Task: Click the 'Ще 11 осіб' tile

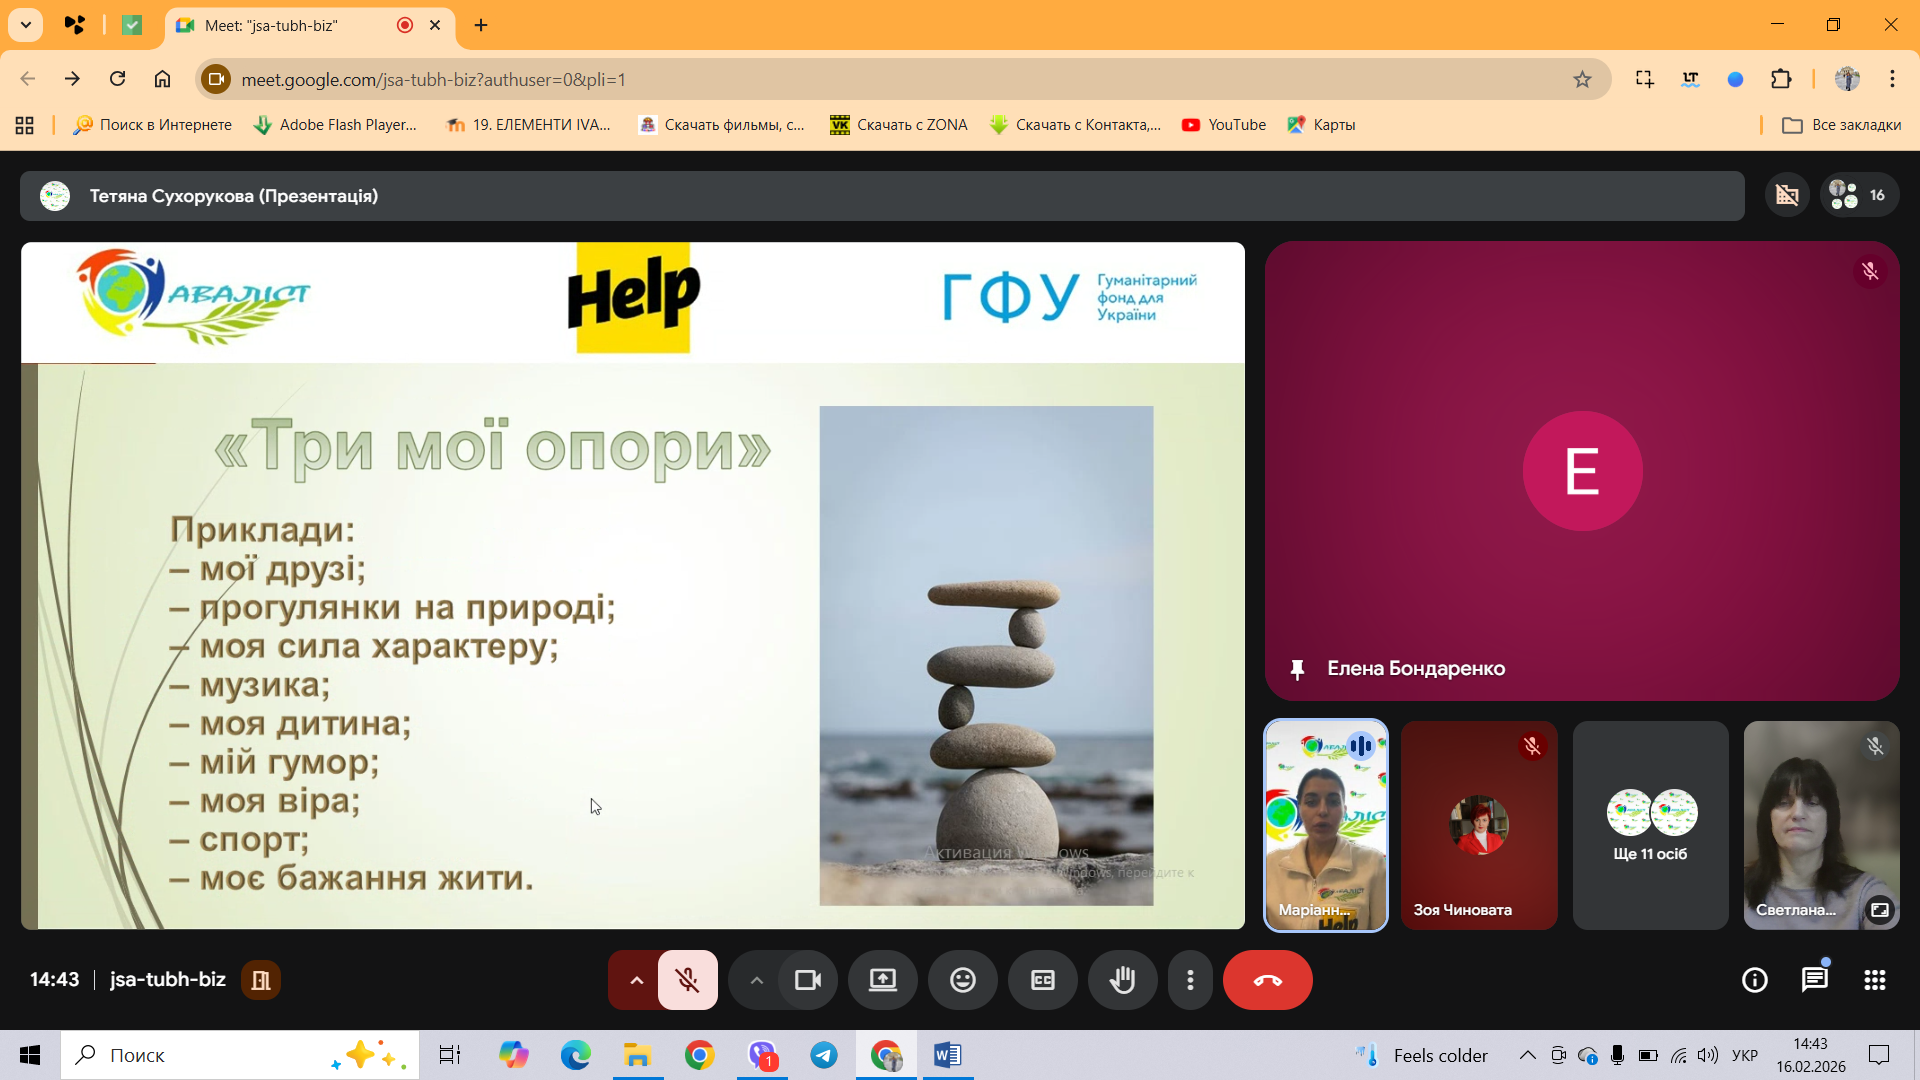Action: coord(1650,826)
